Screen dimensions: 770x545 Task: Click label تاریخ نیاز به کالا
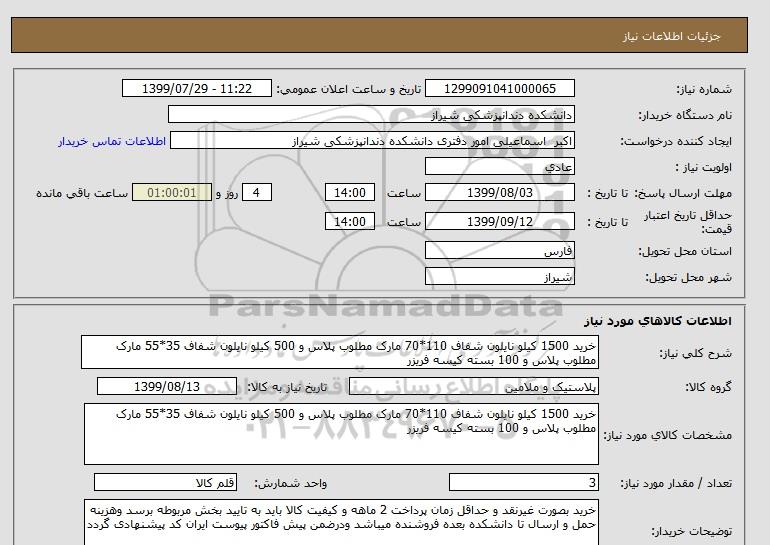[x=287, y=387]
